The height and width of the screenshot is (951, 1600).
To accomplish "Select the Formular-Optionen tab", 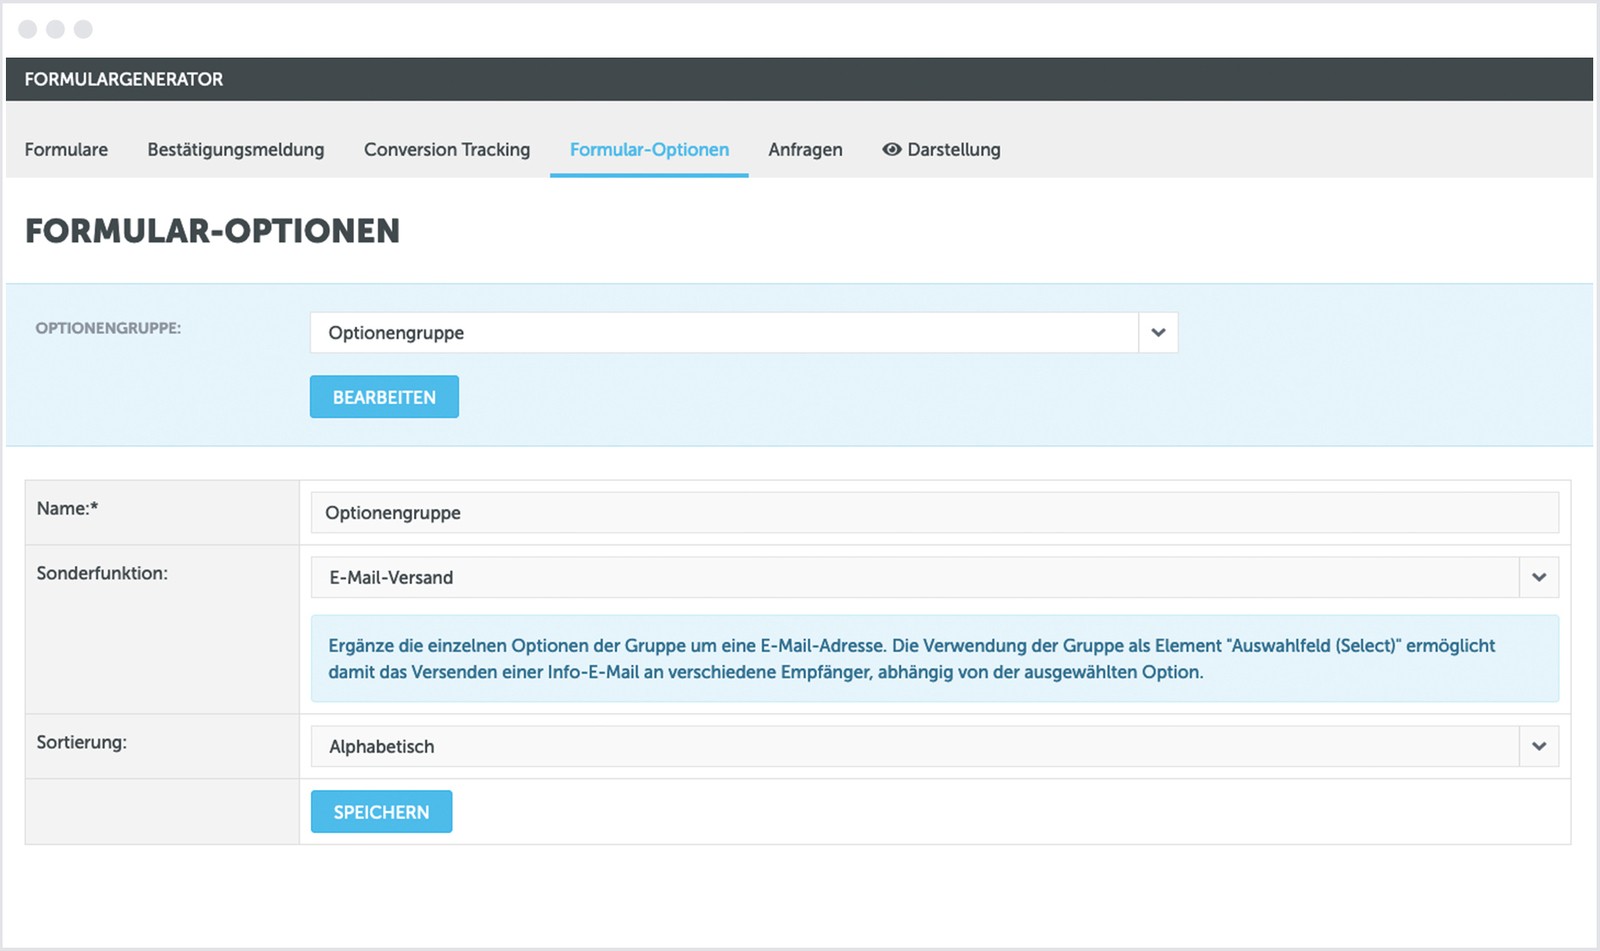I will tap(649, 150).
